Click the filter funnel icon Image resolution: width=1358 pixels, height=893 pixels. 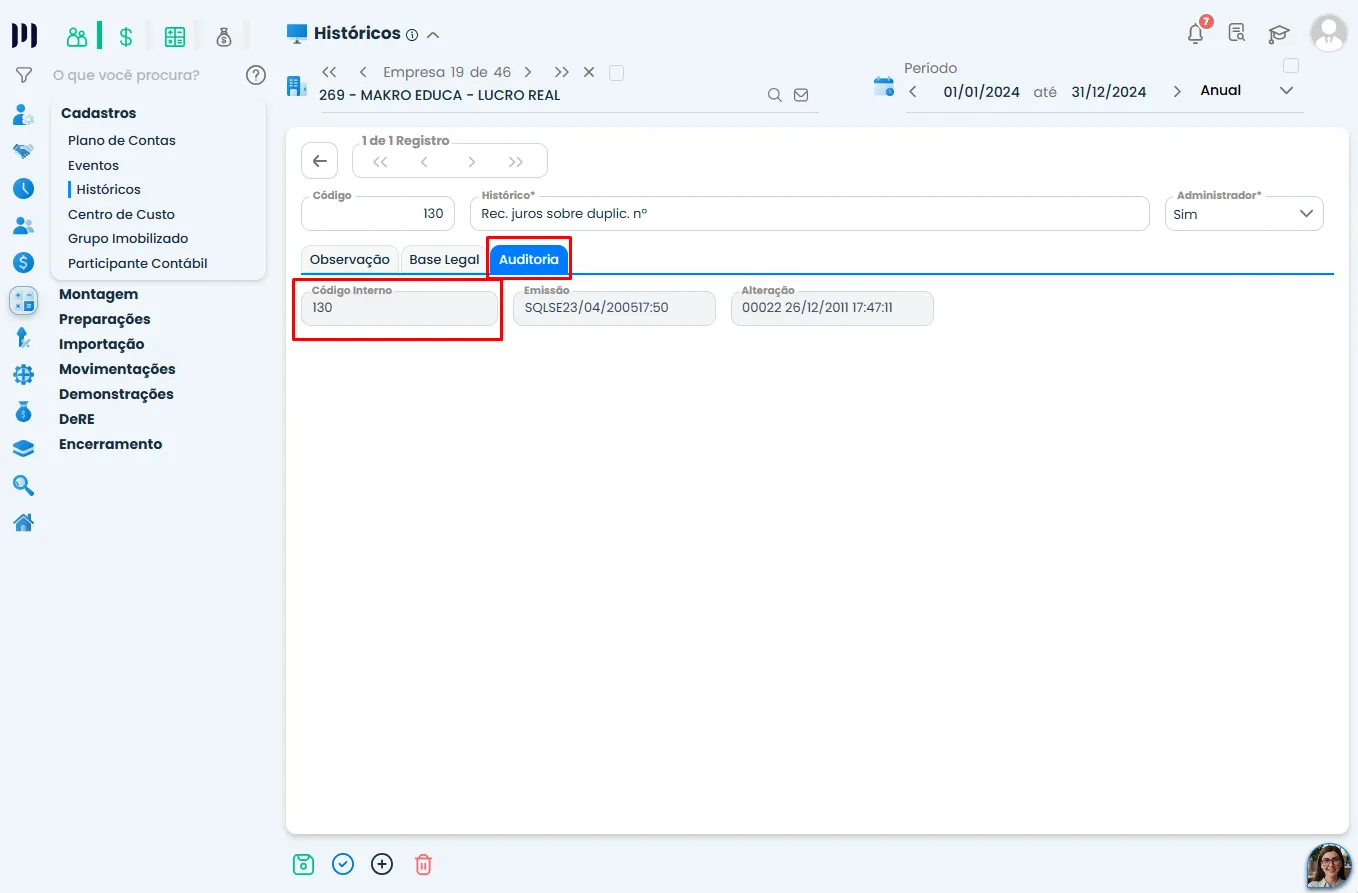tap(24, 75)
